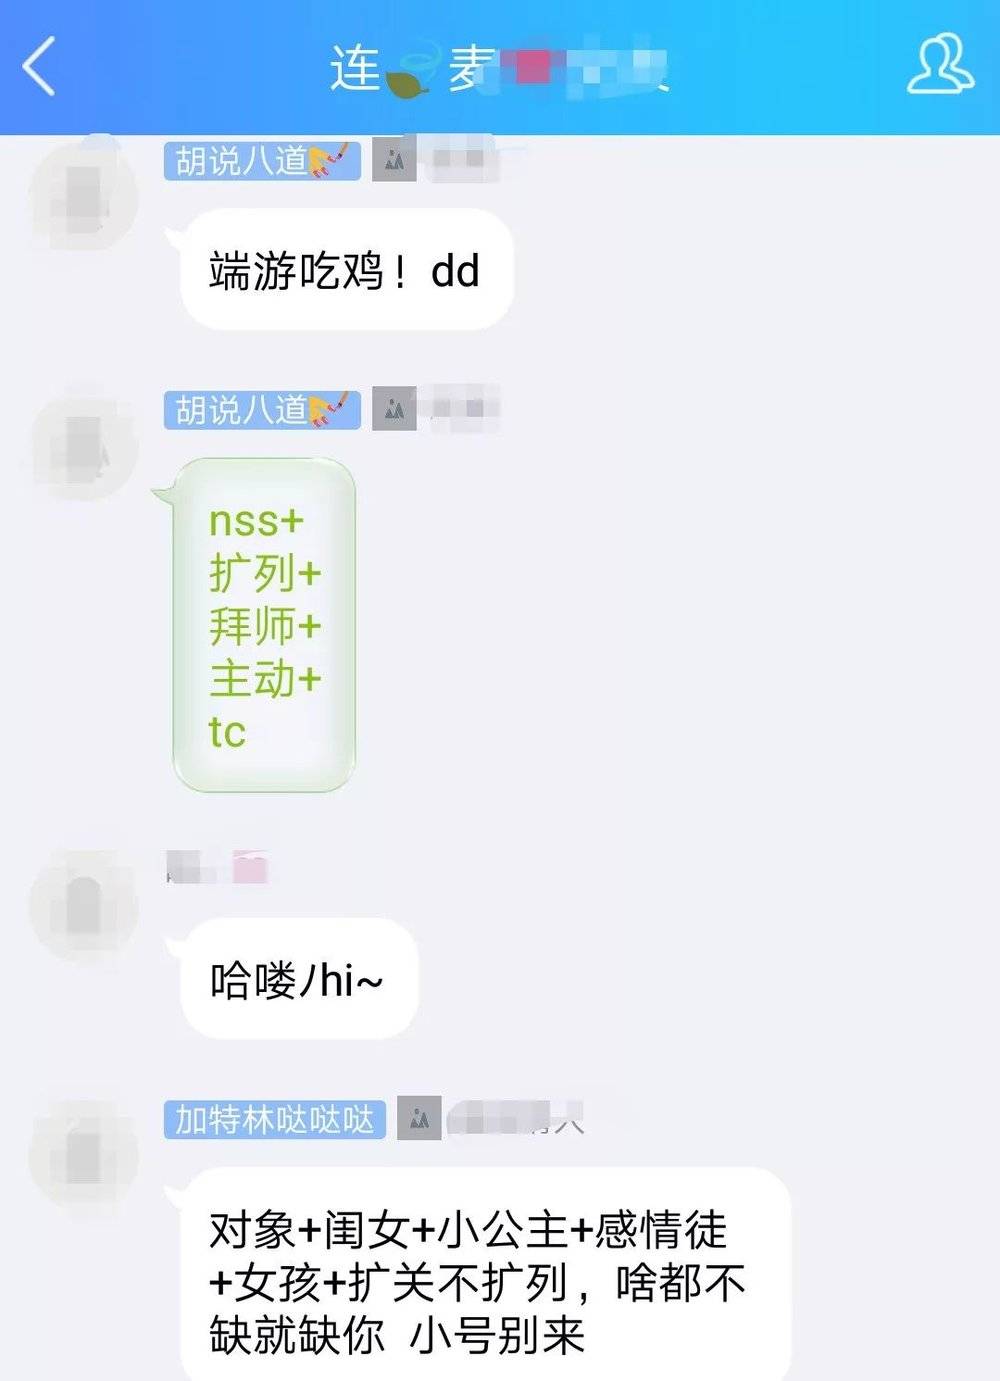This screenshot has height=1381, width=1000.
Task: Tap image icon beside 加特林哒哒哒 badge
Action: coord(419,1119)
